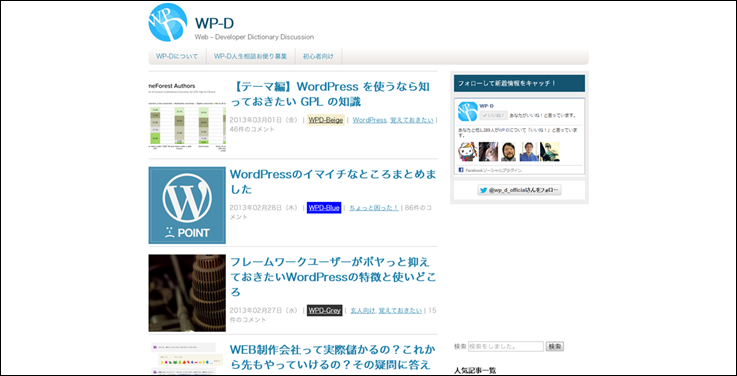Click the WP-D site logo
The width and height of the screenshot is (737, 376).
click(x=168, y=22)
